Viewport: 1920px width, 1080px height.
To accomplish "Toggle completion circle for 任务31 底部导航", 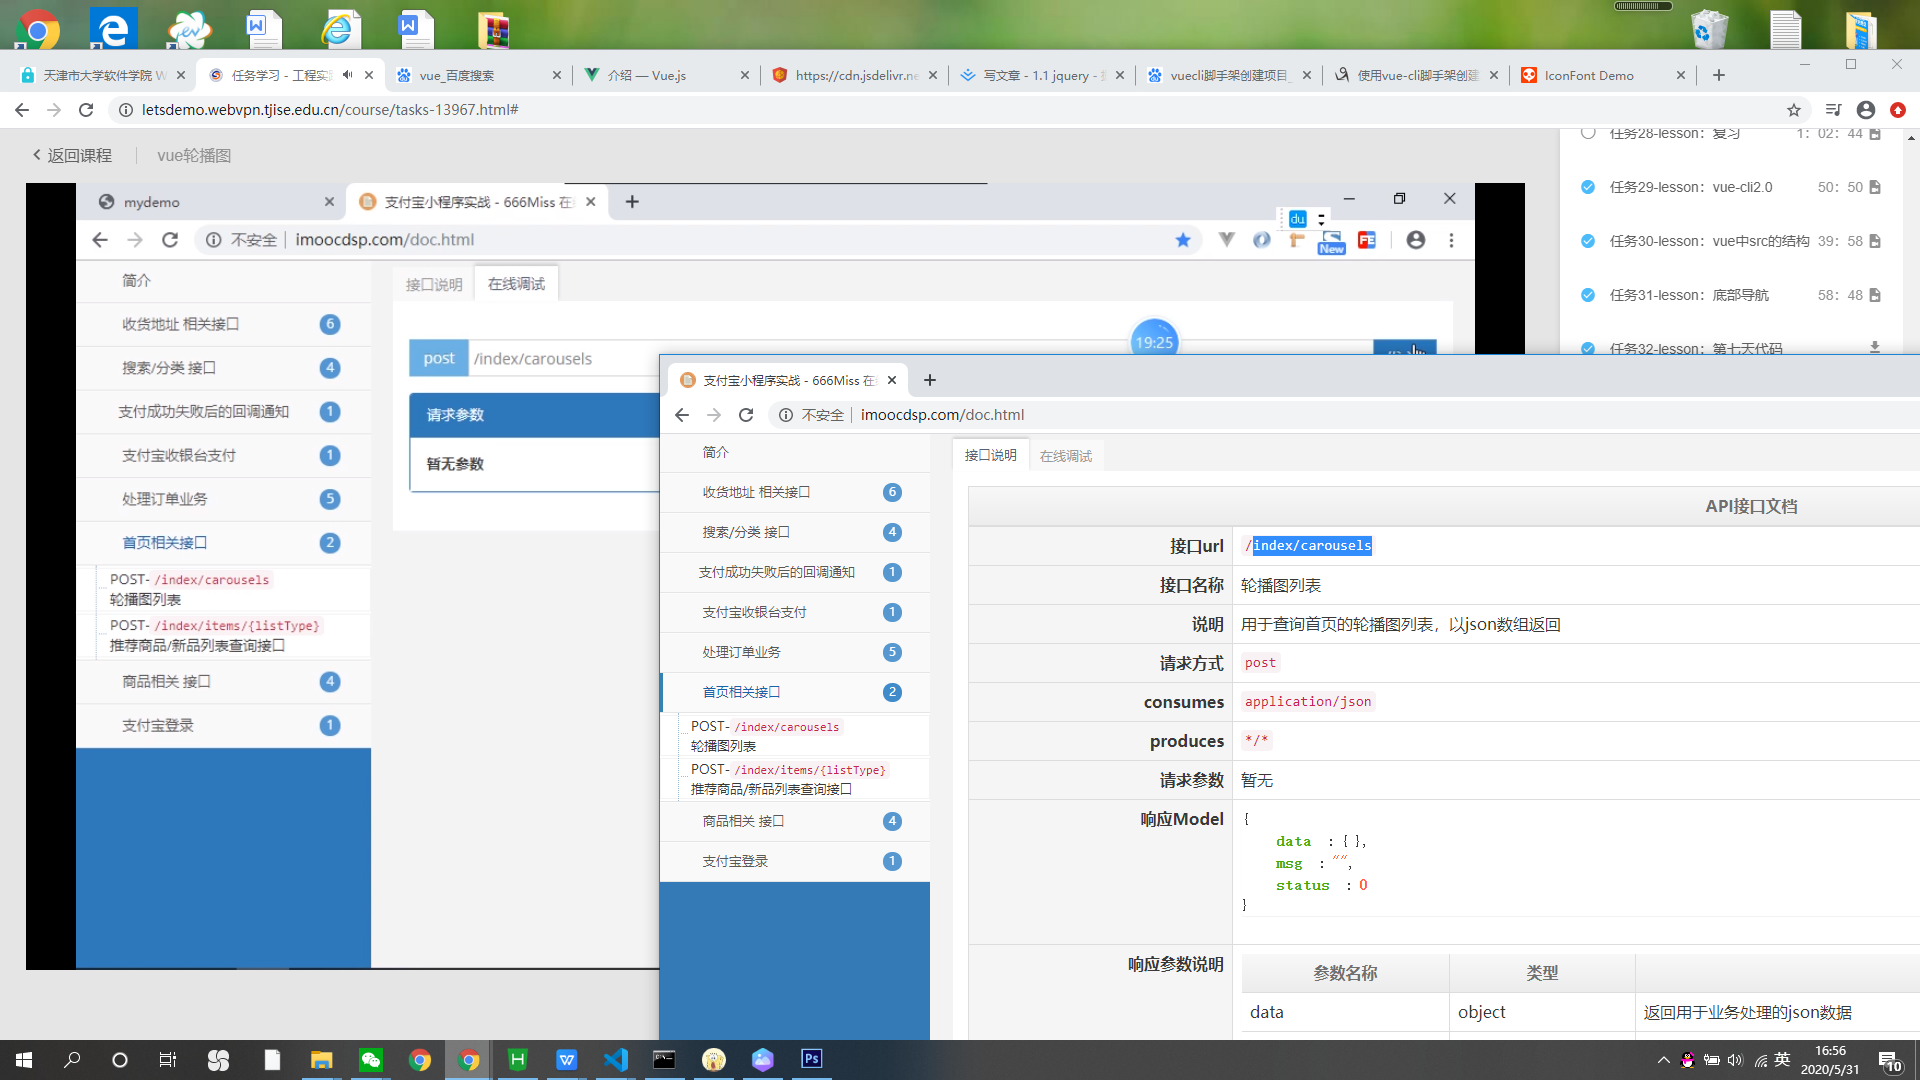I will click(x=1587, y=295).
